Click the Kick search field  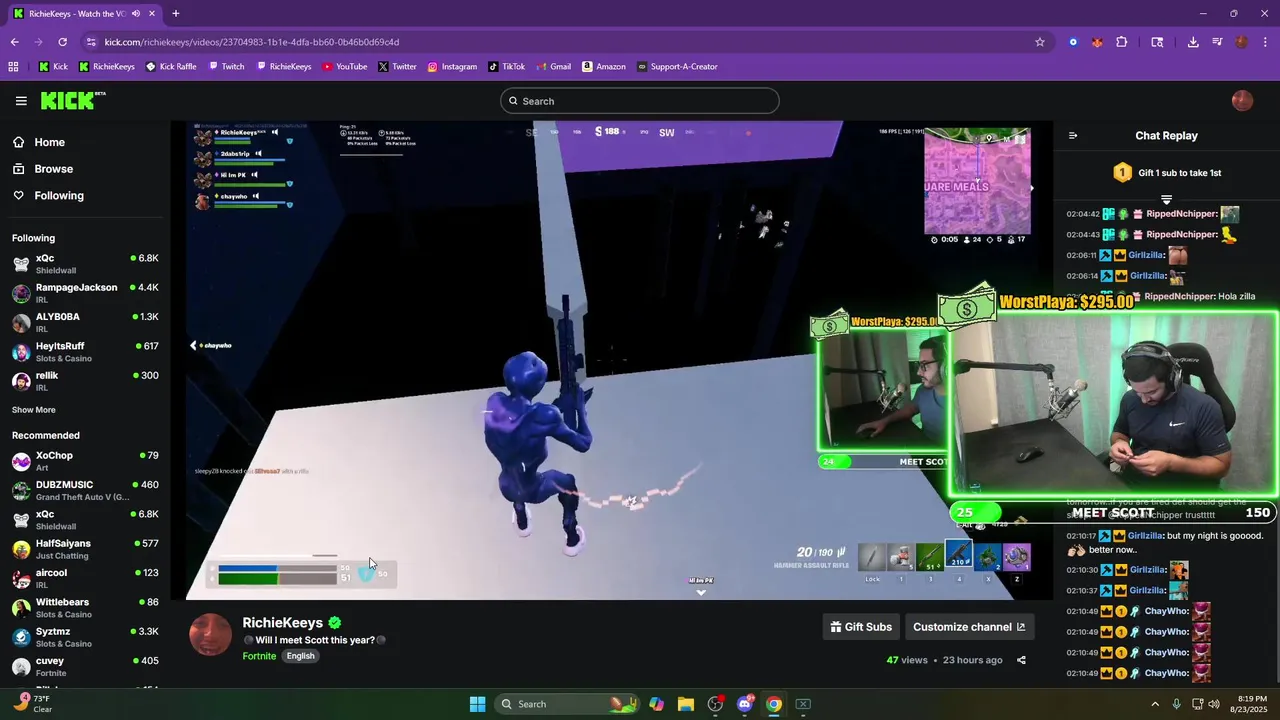(640, 101)
